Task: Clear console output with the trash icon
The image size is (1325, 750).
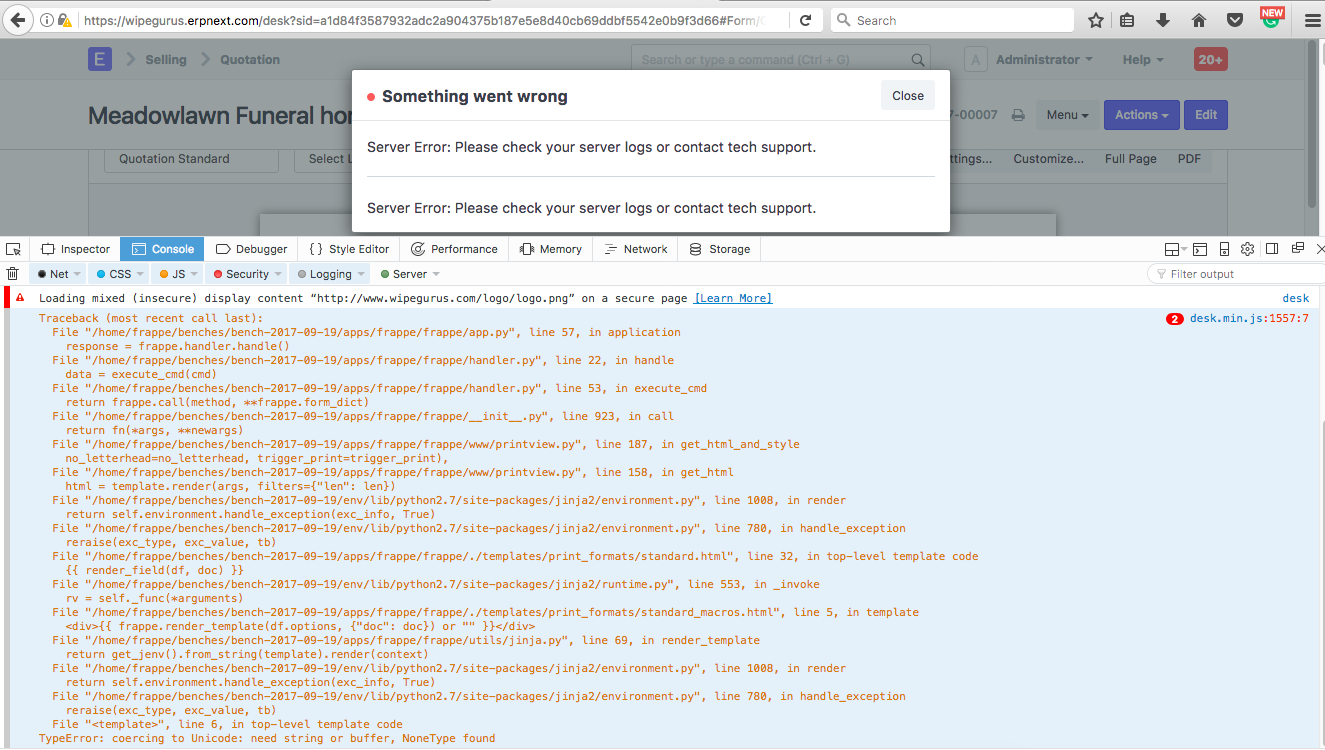Action: click(x=13, y=274)
